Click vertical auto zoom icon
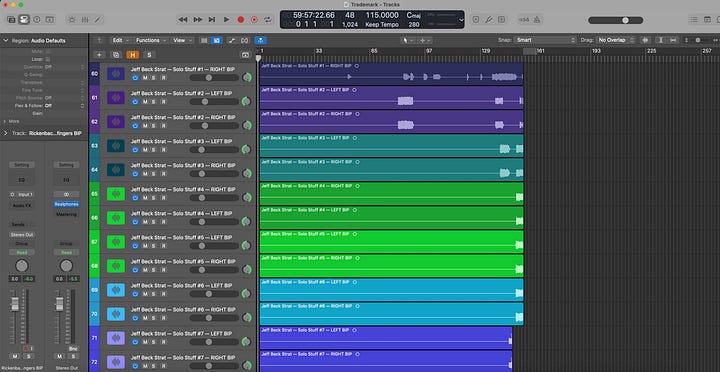 coord(661,40)
